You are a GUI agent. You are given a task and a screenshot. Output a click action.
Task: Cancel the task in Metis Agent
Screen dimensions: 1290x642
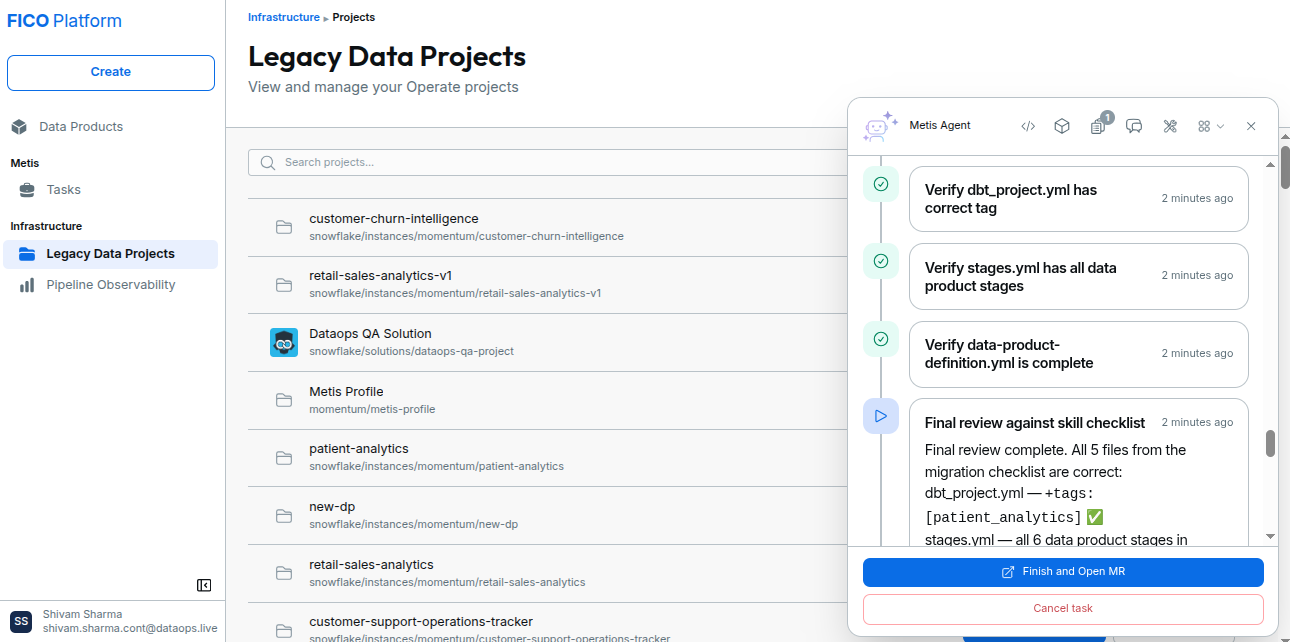1063,609
